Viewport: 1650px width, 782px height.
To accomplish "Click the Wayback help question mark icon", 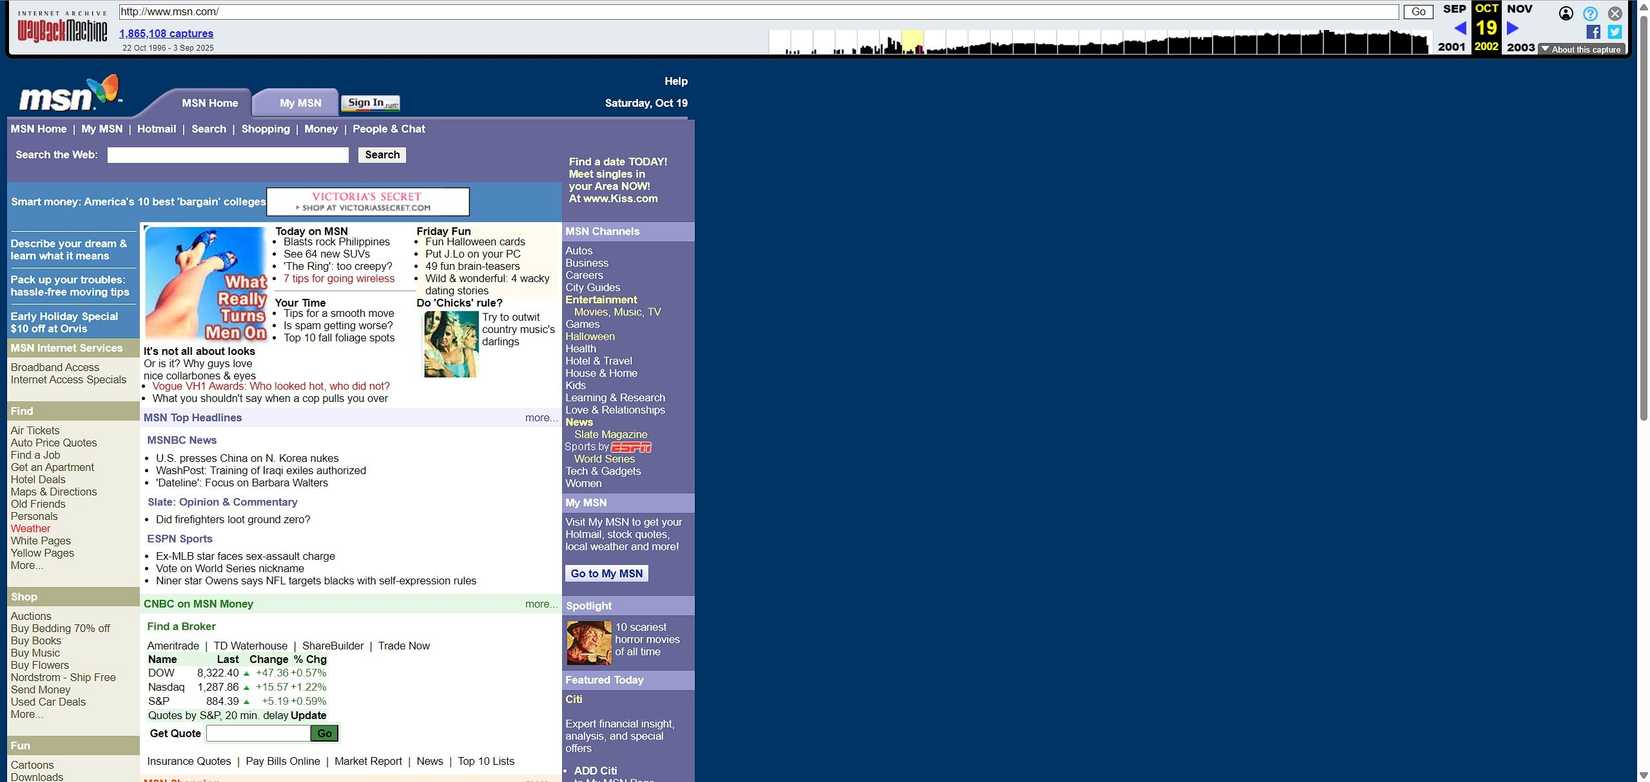I will tap(1590, 13).
